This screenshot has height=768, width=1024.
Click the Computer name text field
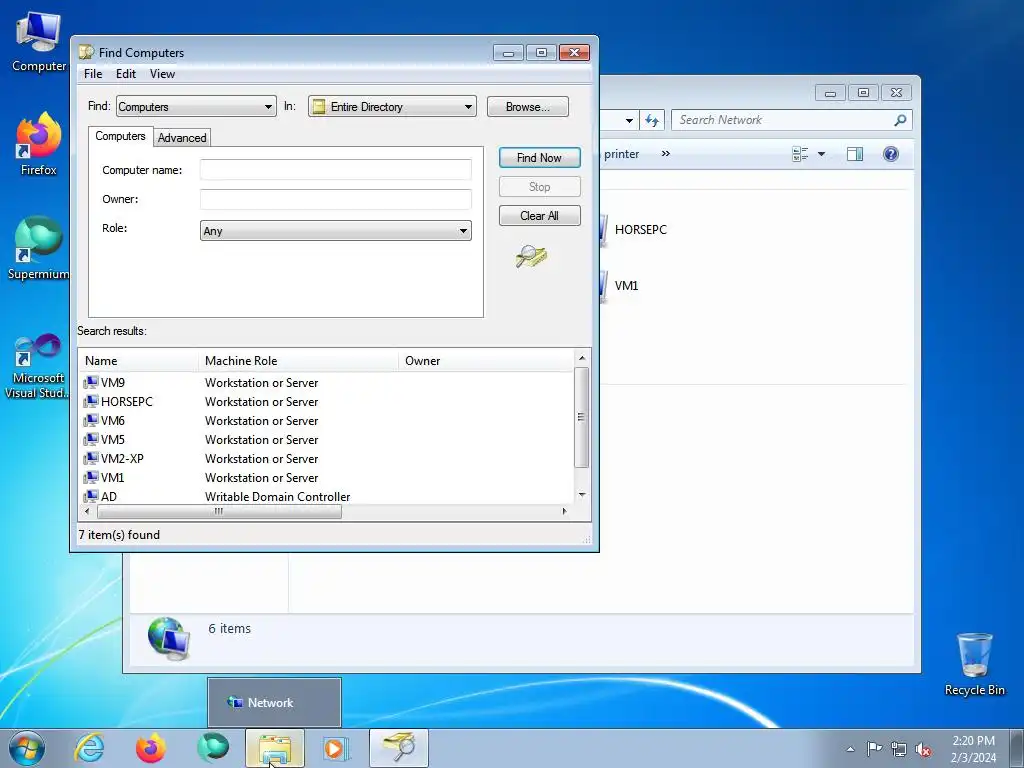coord(336,170)
